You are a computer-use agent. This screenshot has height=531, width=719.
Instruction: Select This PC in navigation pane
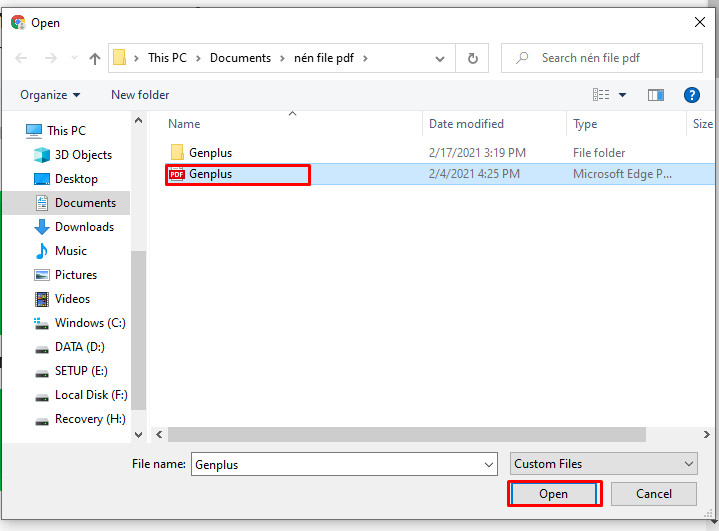(x=66, y=131)
